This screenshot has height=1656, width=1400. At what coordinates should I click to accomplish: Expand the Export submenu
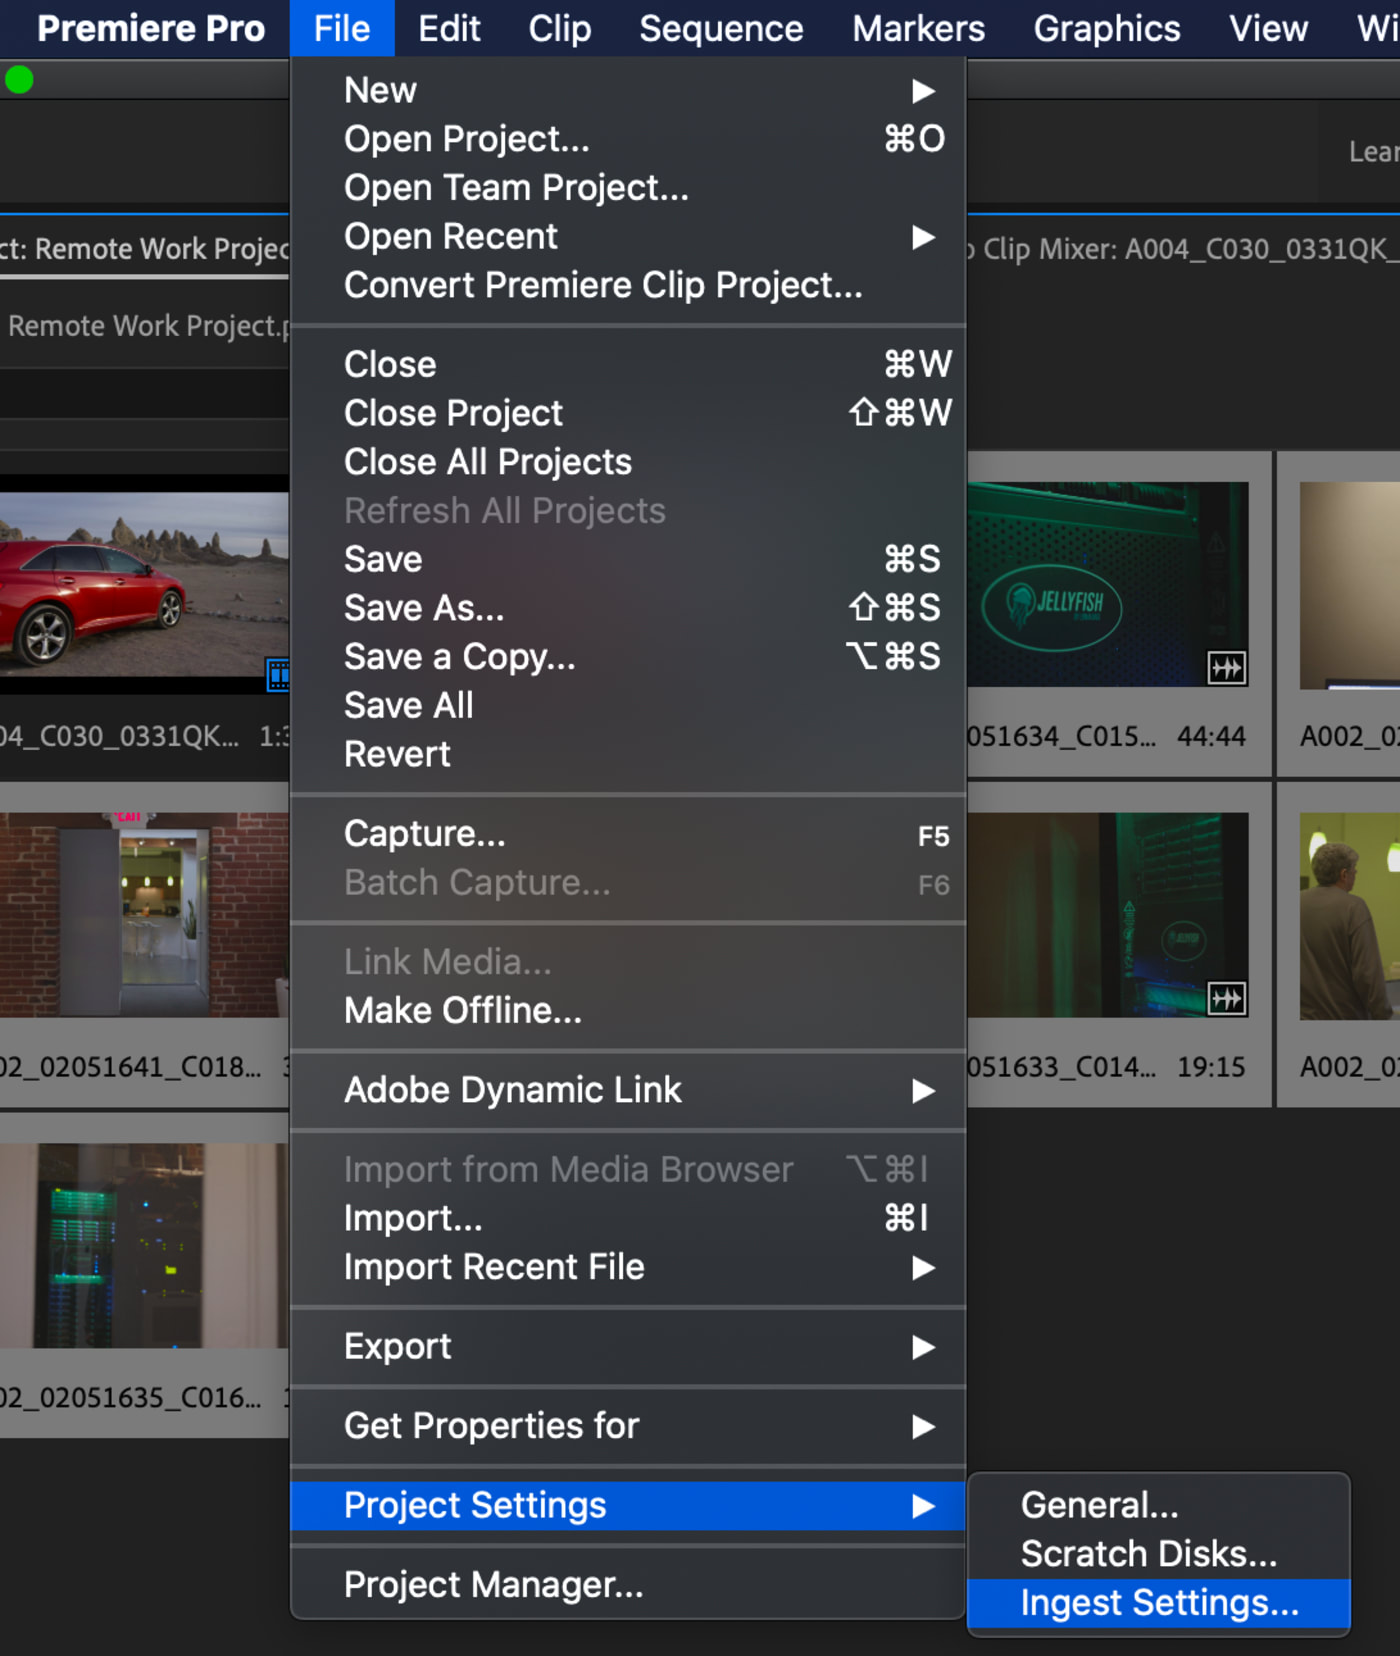628,1347
